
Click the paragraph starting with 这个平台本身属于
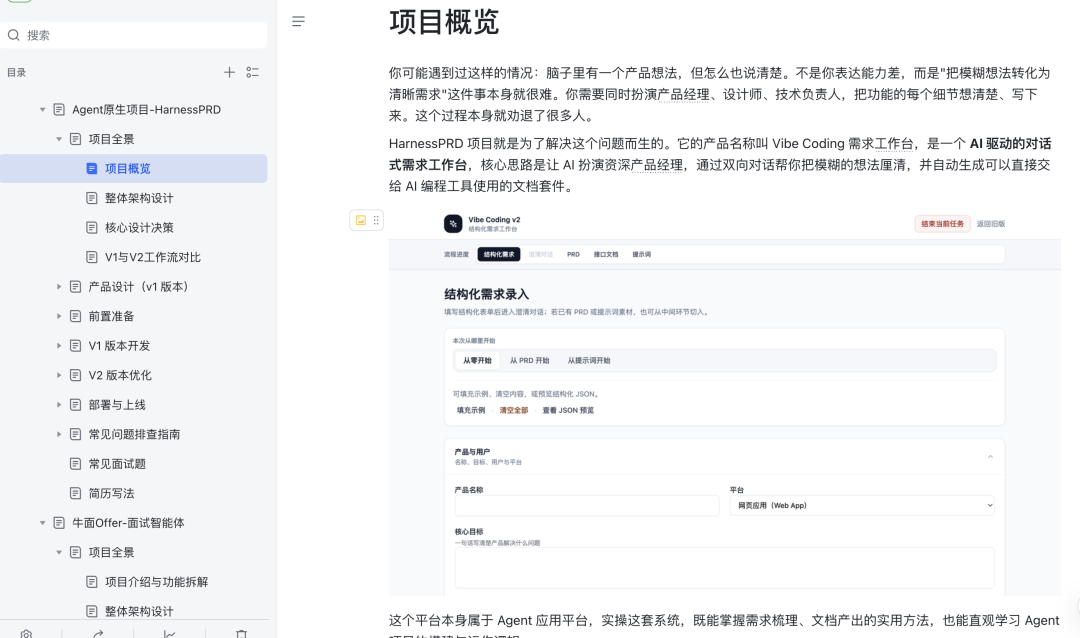pyautogui.click(x=724, y=626)
